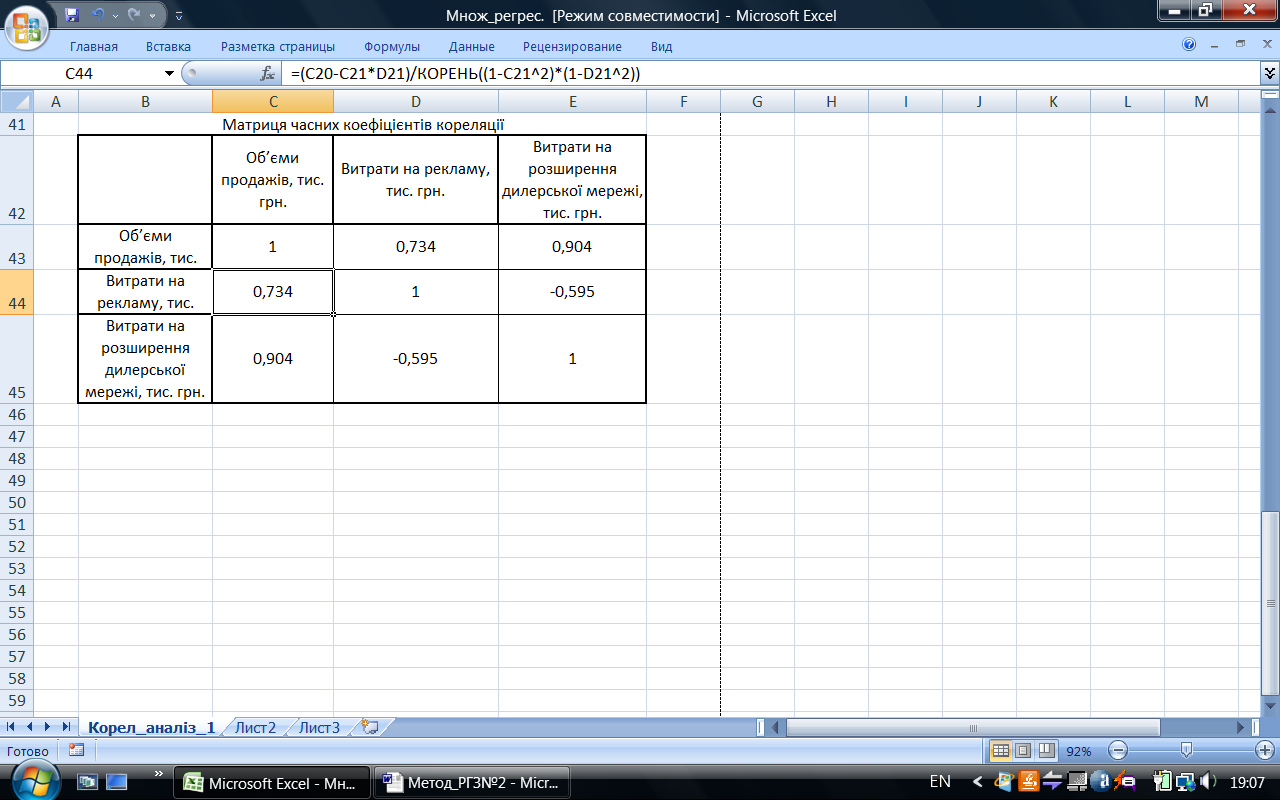Open the Вставка ribbon tab
Image resolution: width=1280 pixels, height=800 pixels.
(168, 46)
